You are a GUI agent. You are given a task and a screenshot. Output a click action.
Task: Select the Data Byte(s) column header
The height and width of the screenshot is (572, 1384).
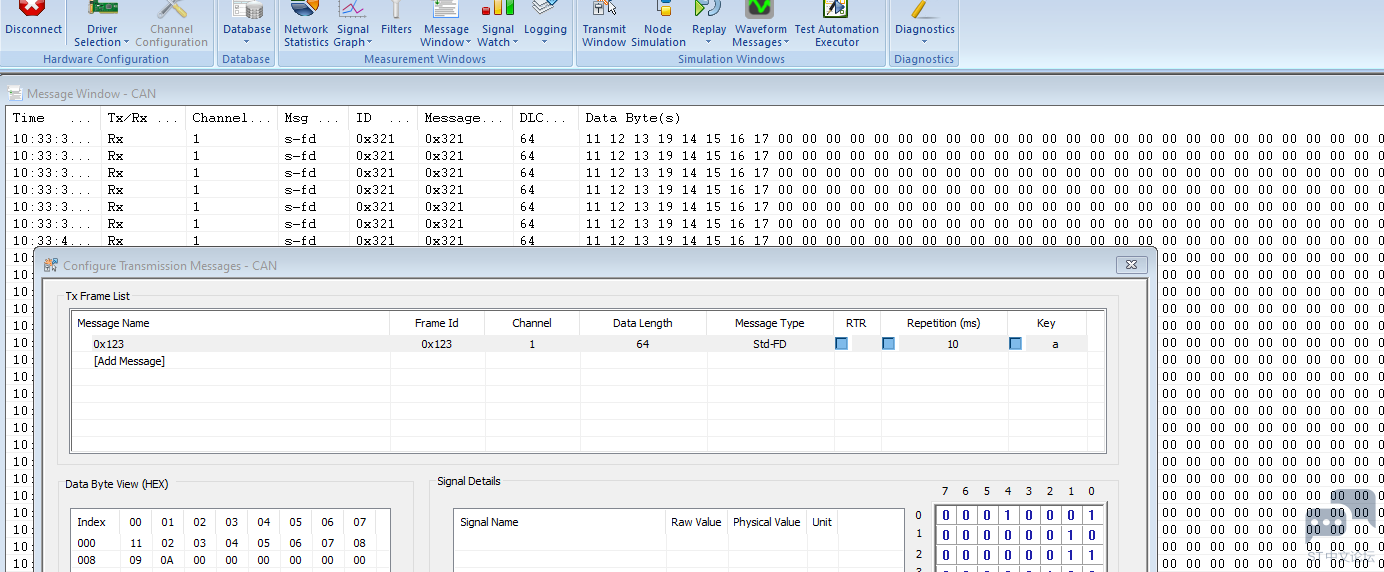coord(632,118)
